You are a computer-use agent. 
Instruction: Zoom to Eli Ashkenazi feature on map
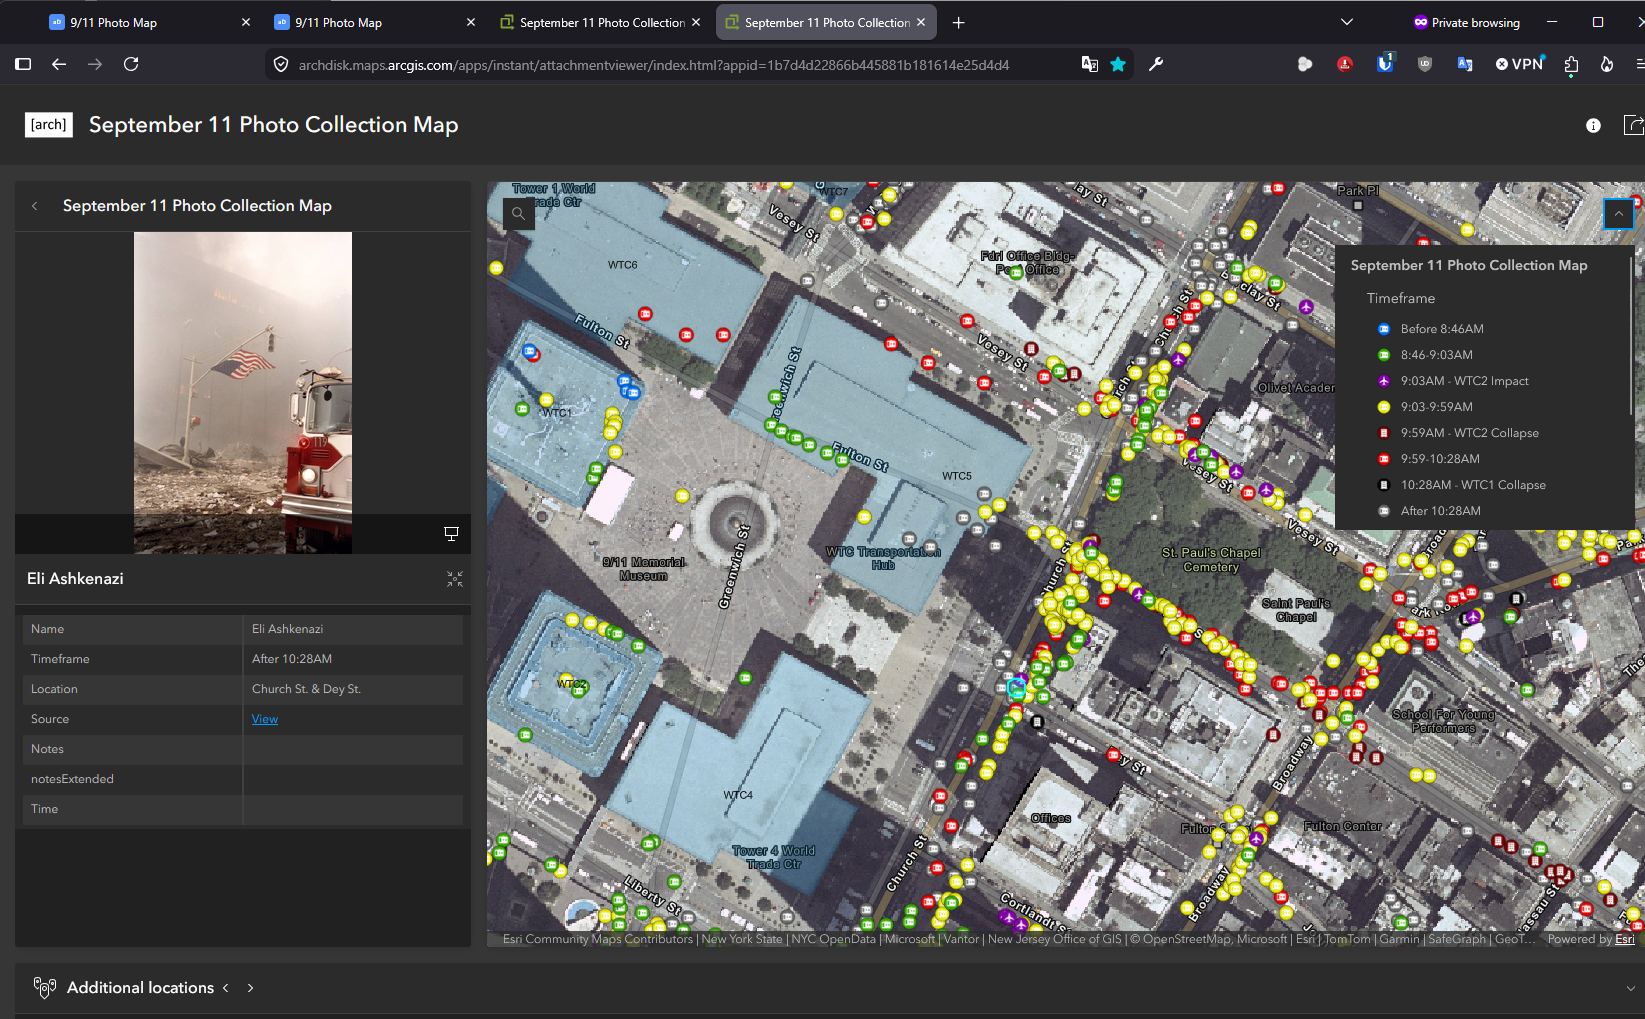(455, 579)
